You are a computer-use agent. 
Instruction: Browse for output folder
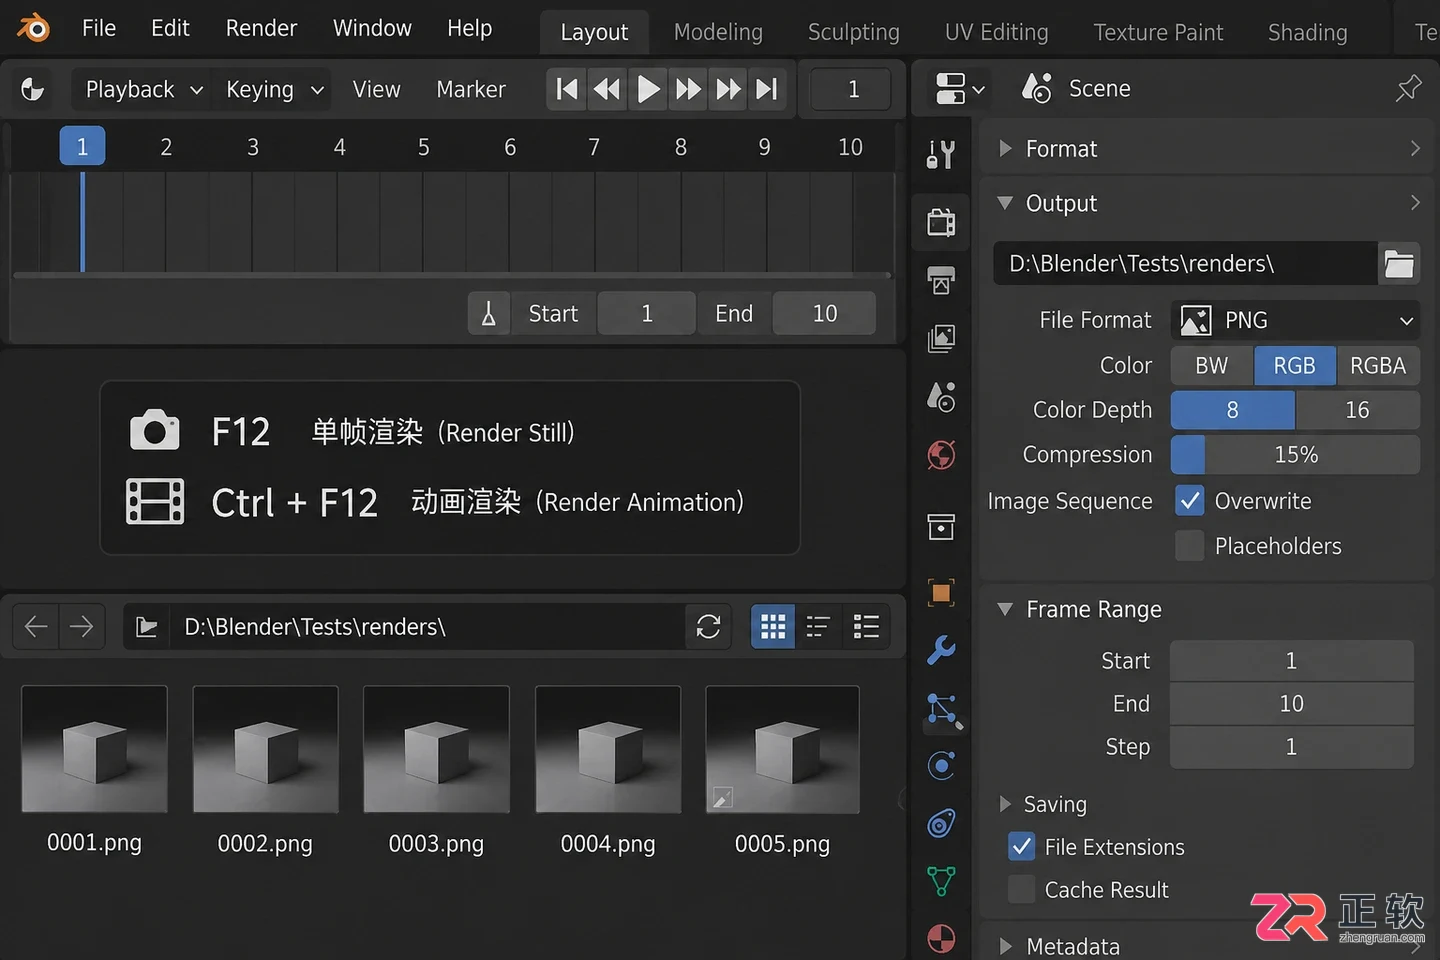pos(1399,264)
